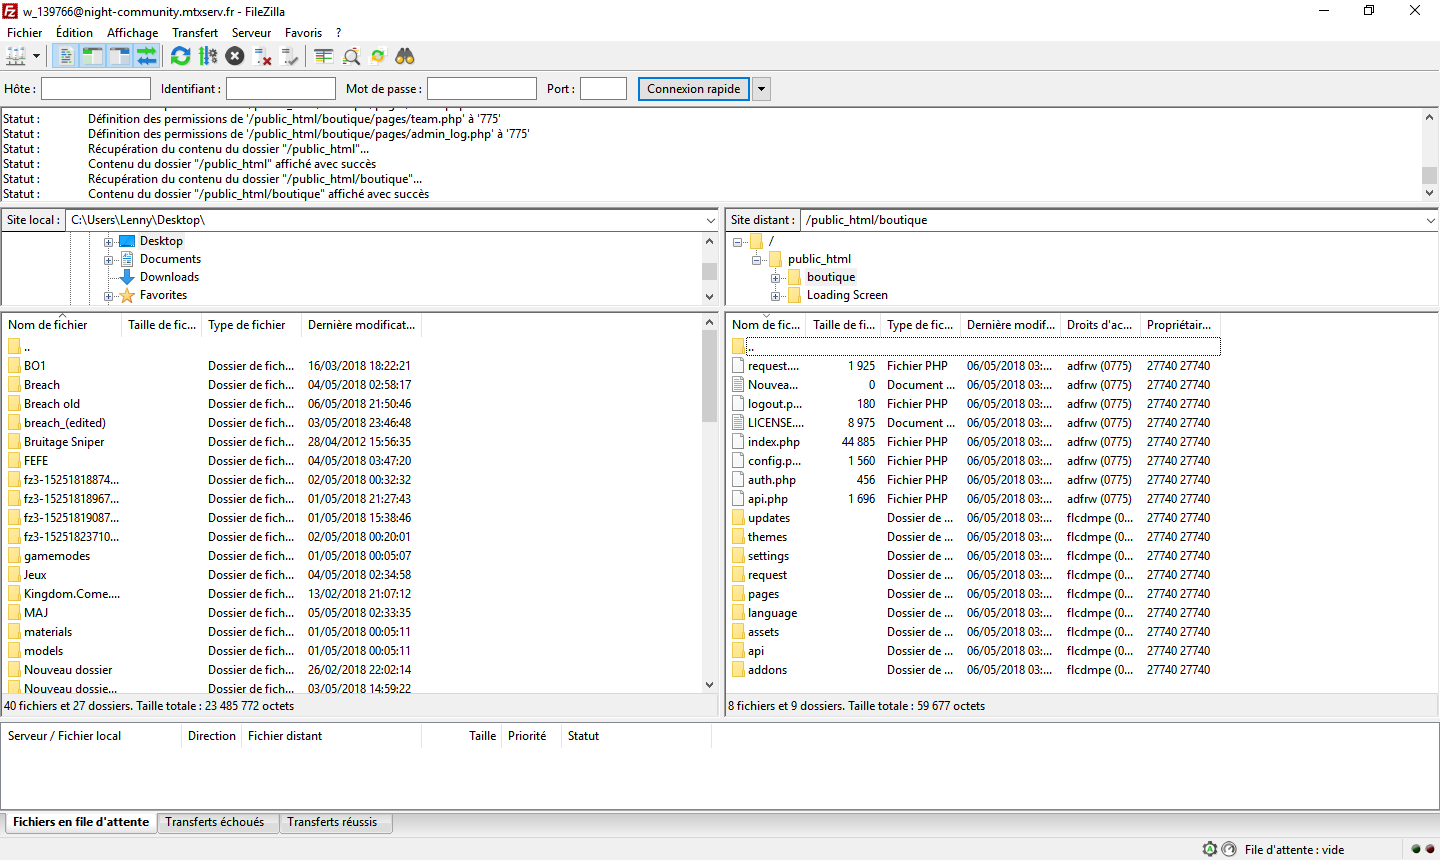
Task: Select the local gamemodes folder icon
Action: pos(14,556)
